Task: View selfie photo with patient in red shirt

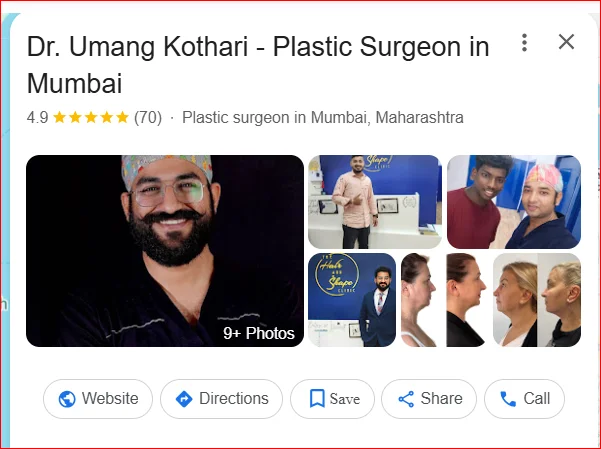Action: (514, 202)
